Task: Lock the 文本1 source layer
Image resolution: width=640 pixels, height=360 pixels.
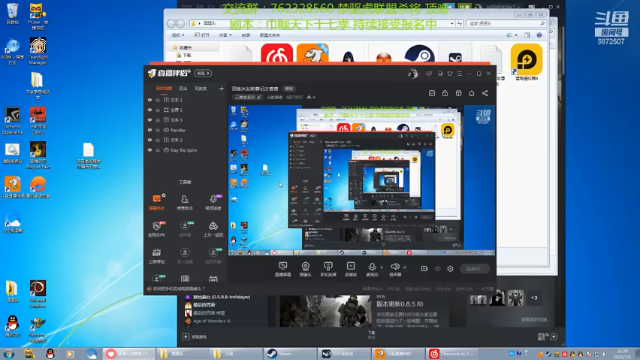Action: [x=158, y=100]
